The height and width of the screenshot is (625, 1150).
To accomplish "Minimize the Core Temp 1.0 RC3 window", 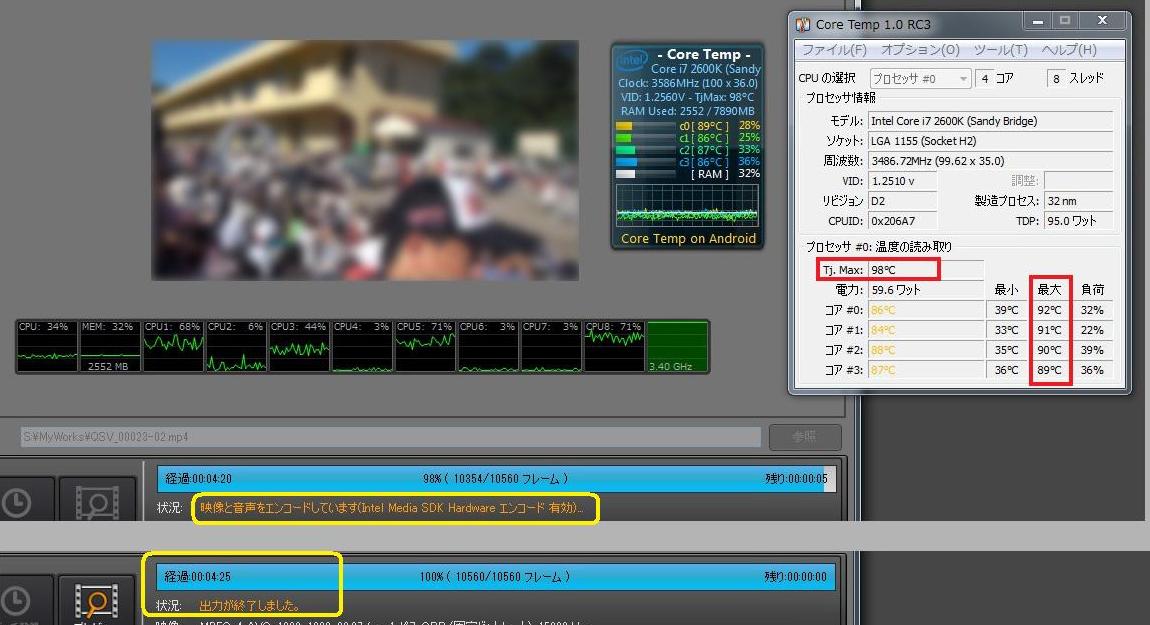I will pyautogui.click(x=1038, y=21).
